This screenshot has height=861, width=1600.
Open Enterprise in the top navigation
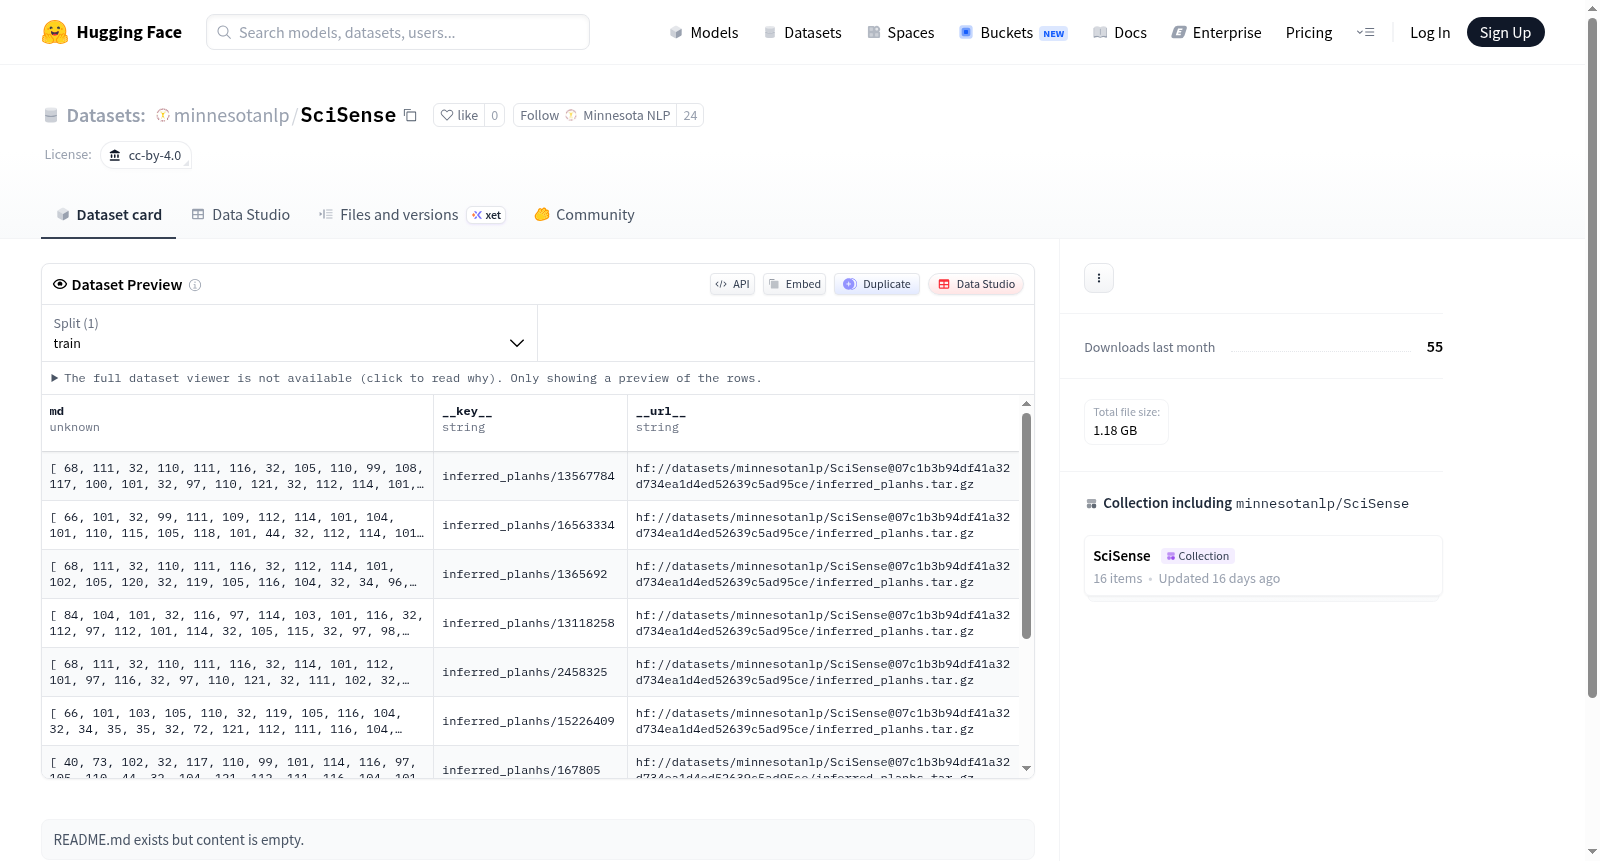1216,32
